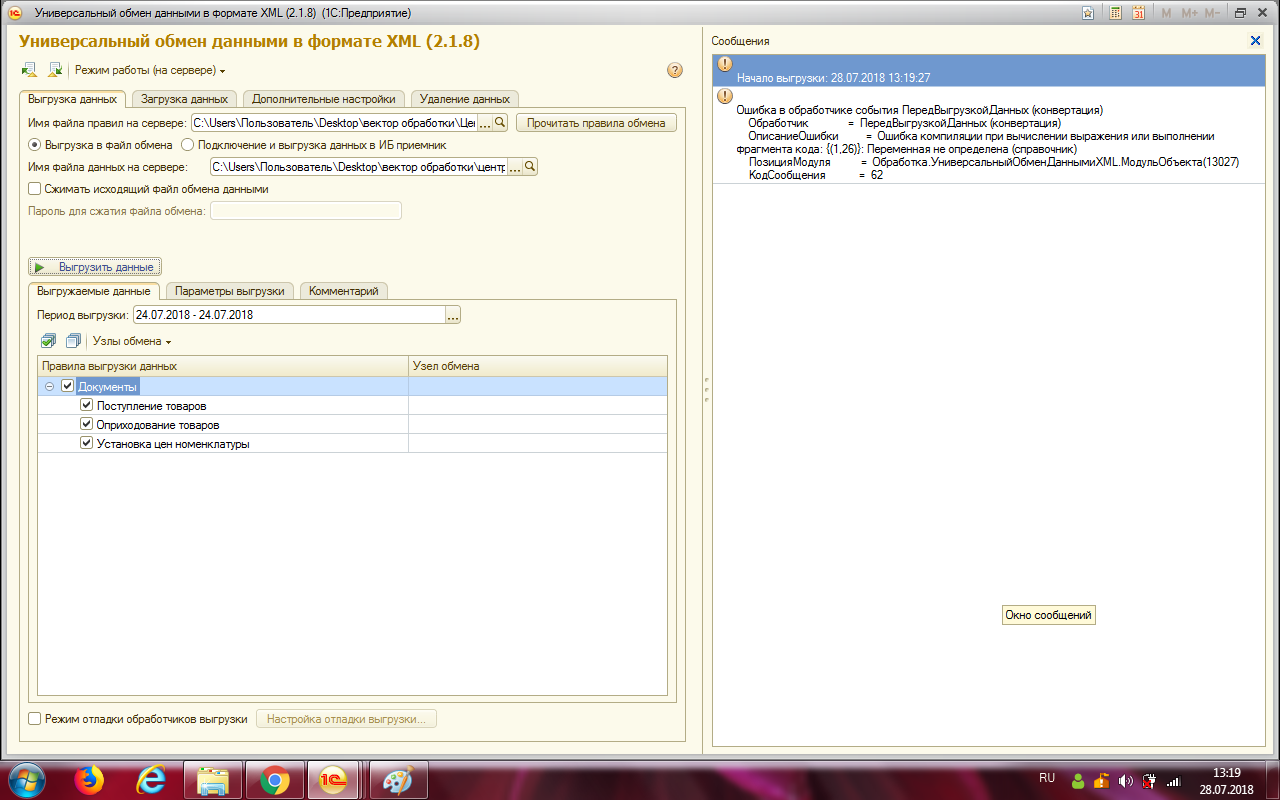Click 'Прочитать правила обмена' button
1280x800 pixels.
(596, 122)
